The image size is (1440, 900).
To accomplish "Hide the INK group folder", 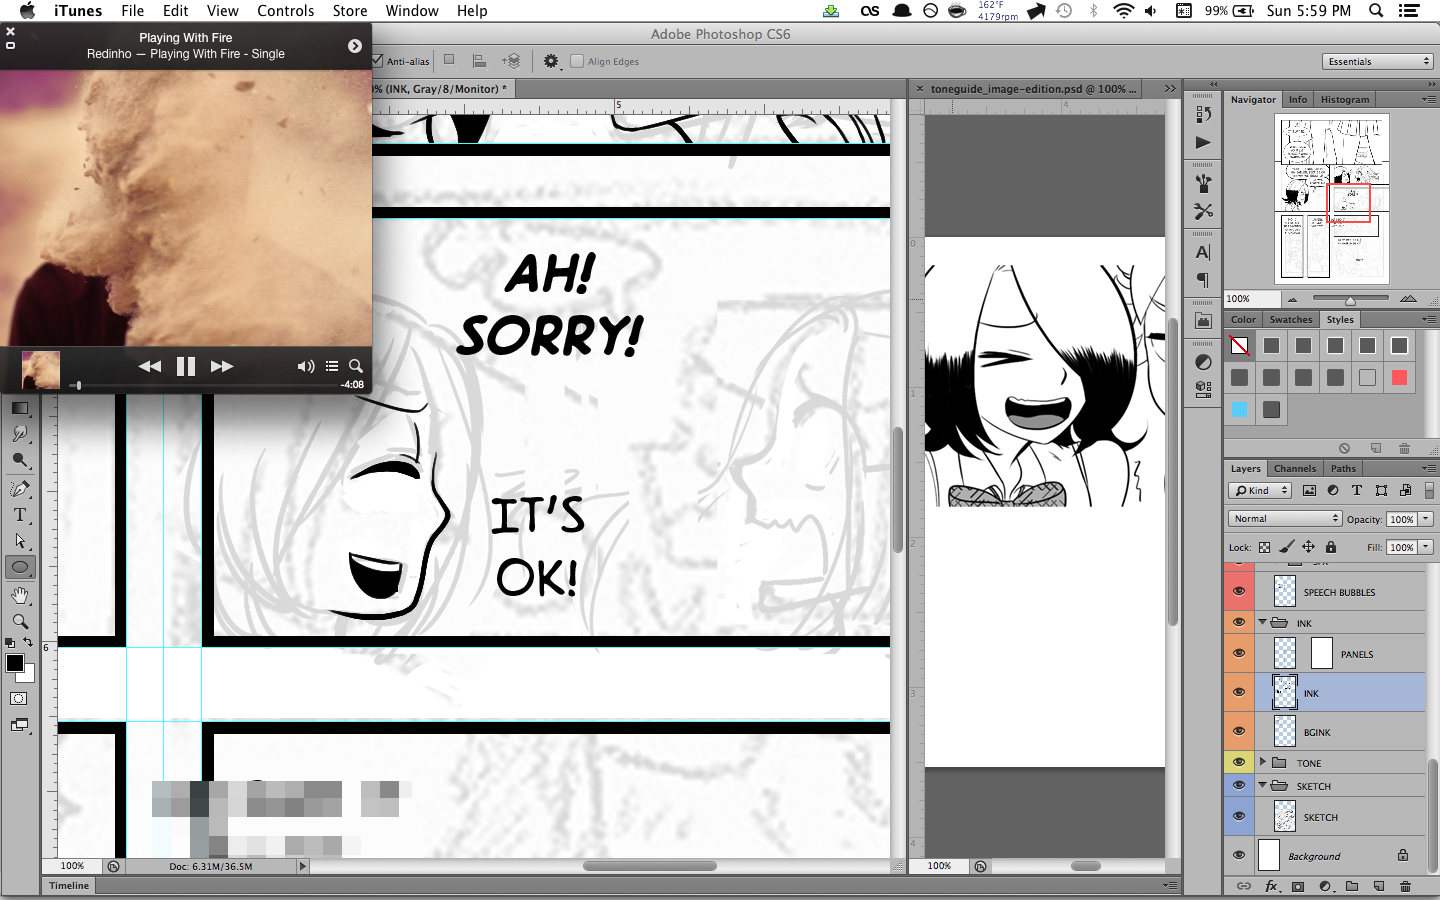I will [x=1239, y=622].
